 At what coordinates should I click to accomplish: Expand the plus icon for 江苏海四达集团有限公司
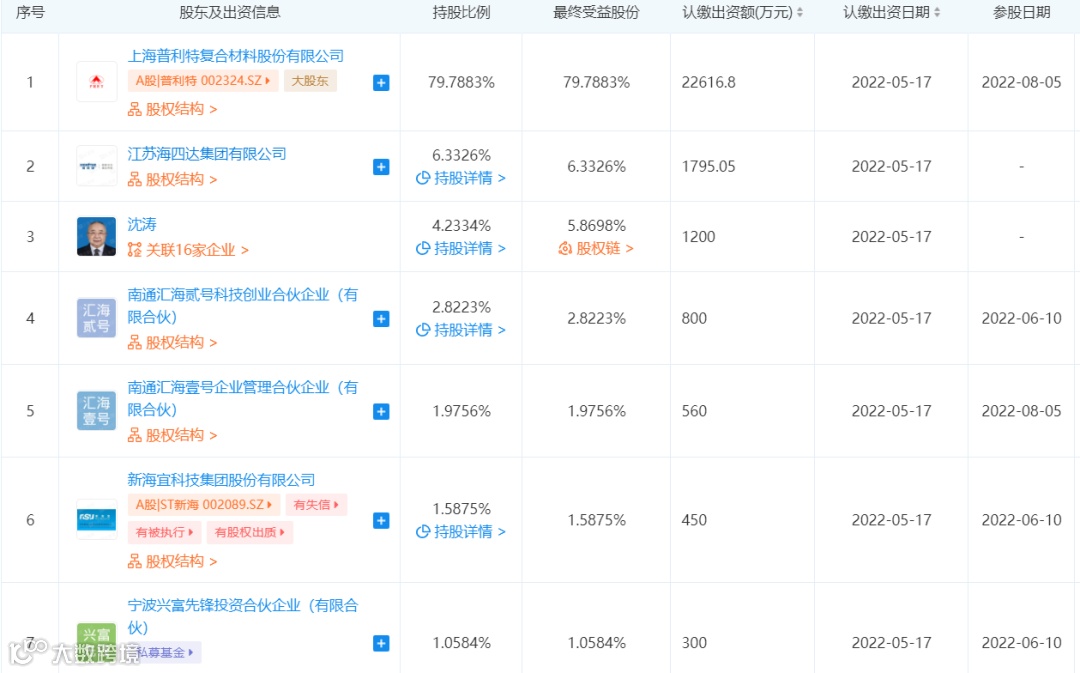coord(381,167)
